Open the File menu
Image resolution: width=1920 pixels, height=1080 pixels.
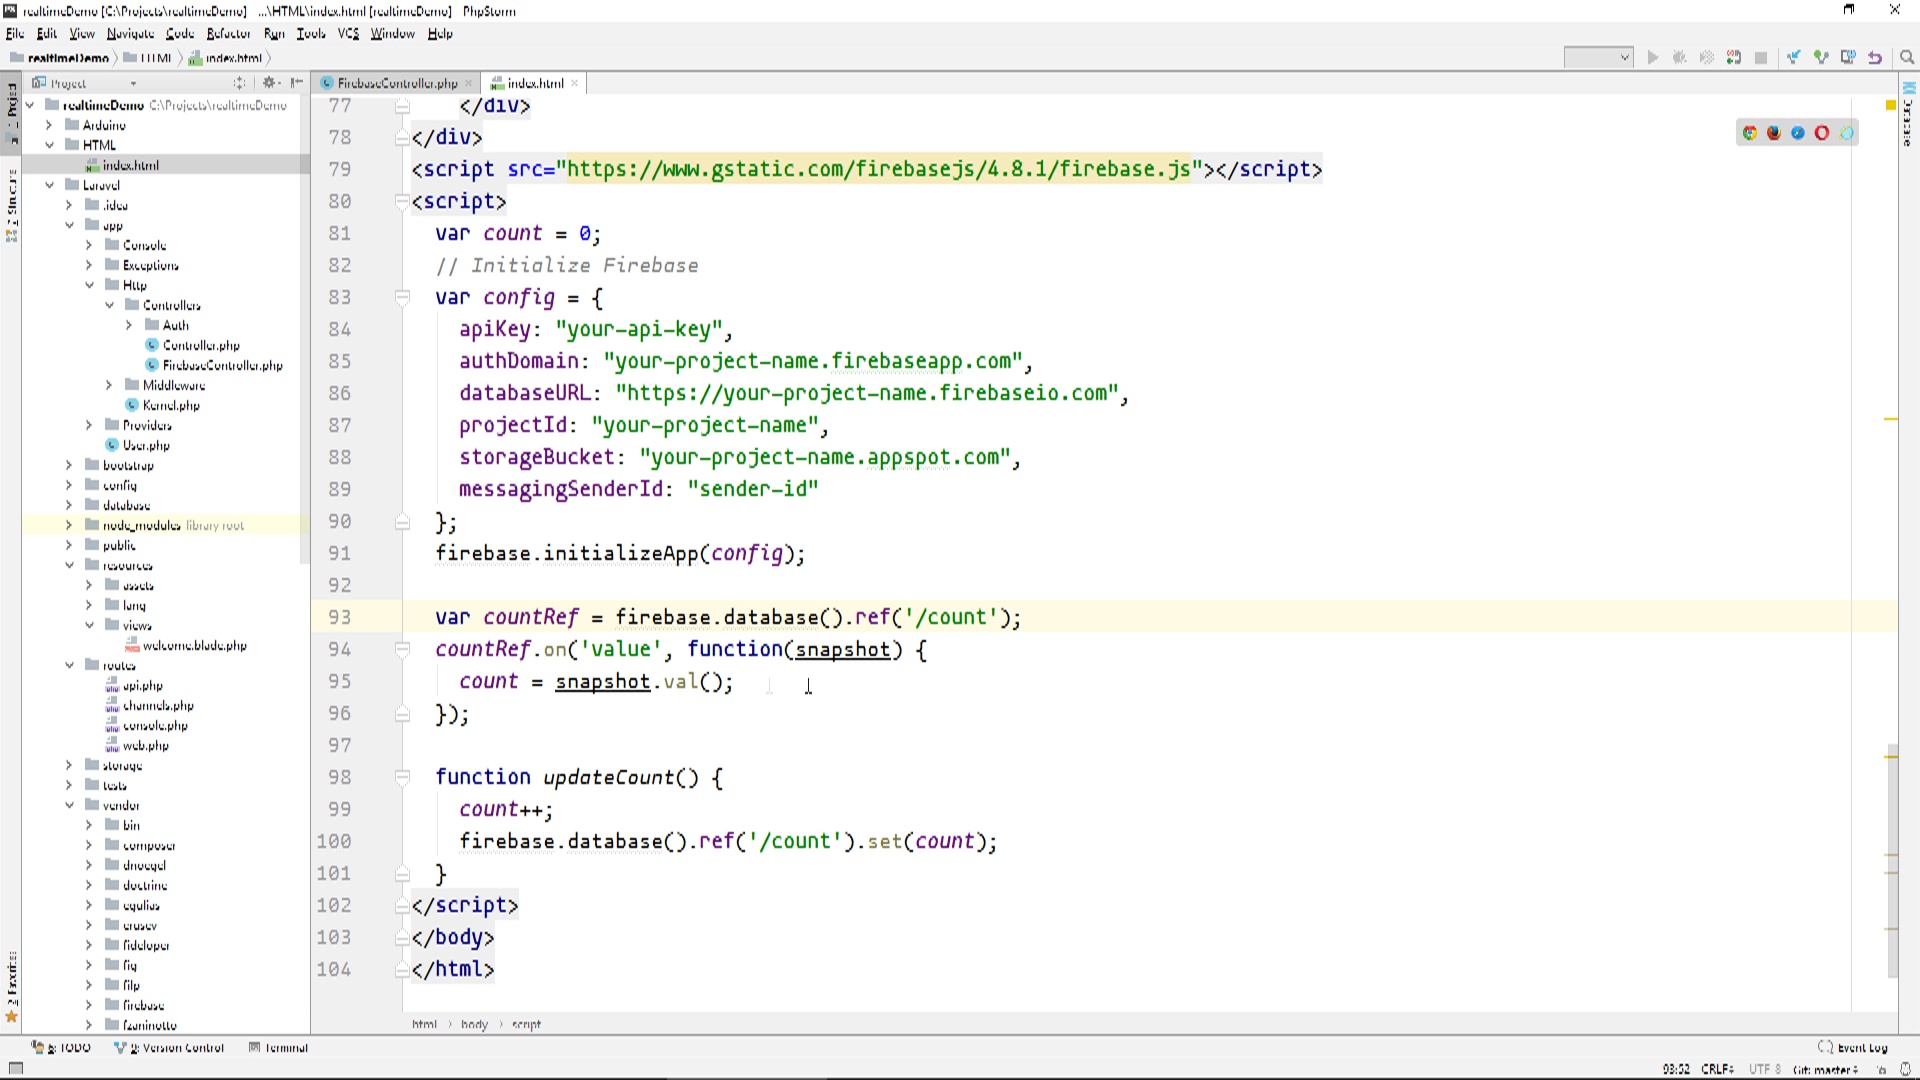click(15, 33)
